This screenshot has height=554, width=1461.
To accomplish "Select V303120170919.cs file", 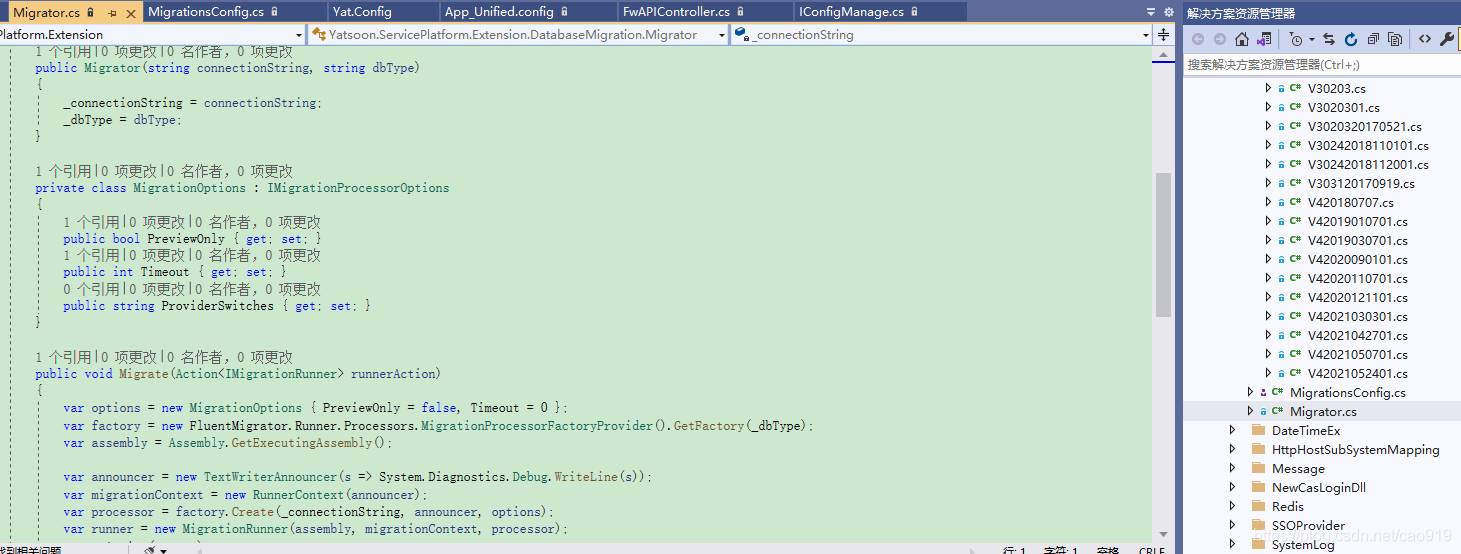I will (1361, 183).
